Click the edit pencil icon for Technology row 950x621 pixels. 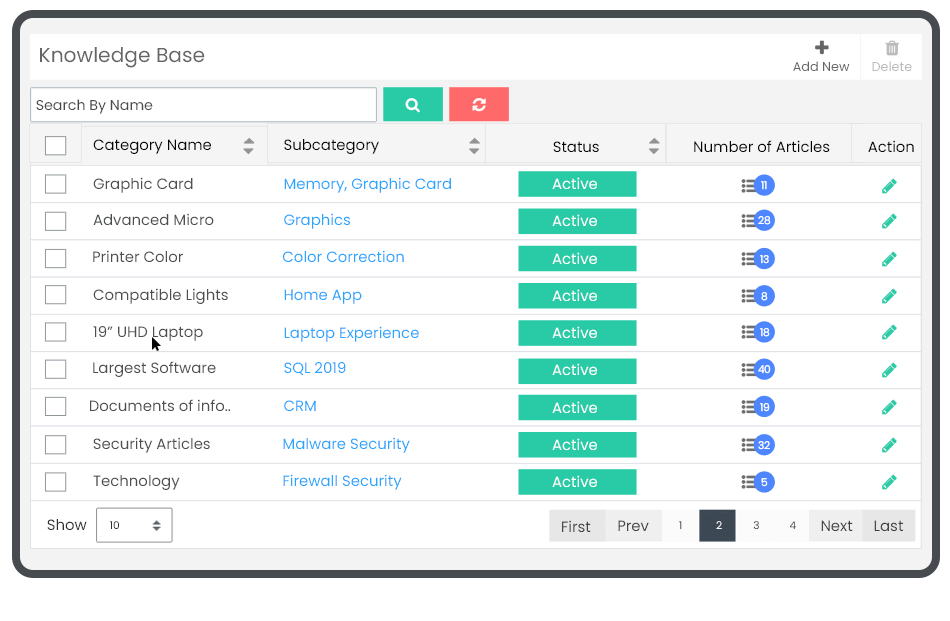pyautogui.click(x=888, y=481)
